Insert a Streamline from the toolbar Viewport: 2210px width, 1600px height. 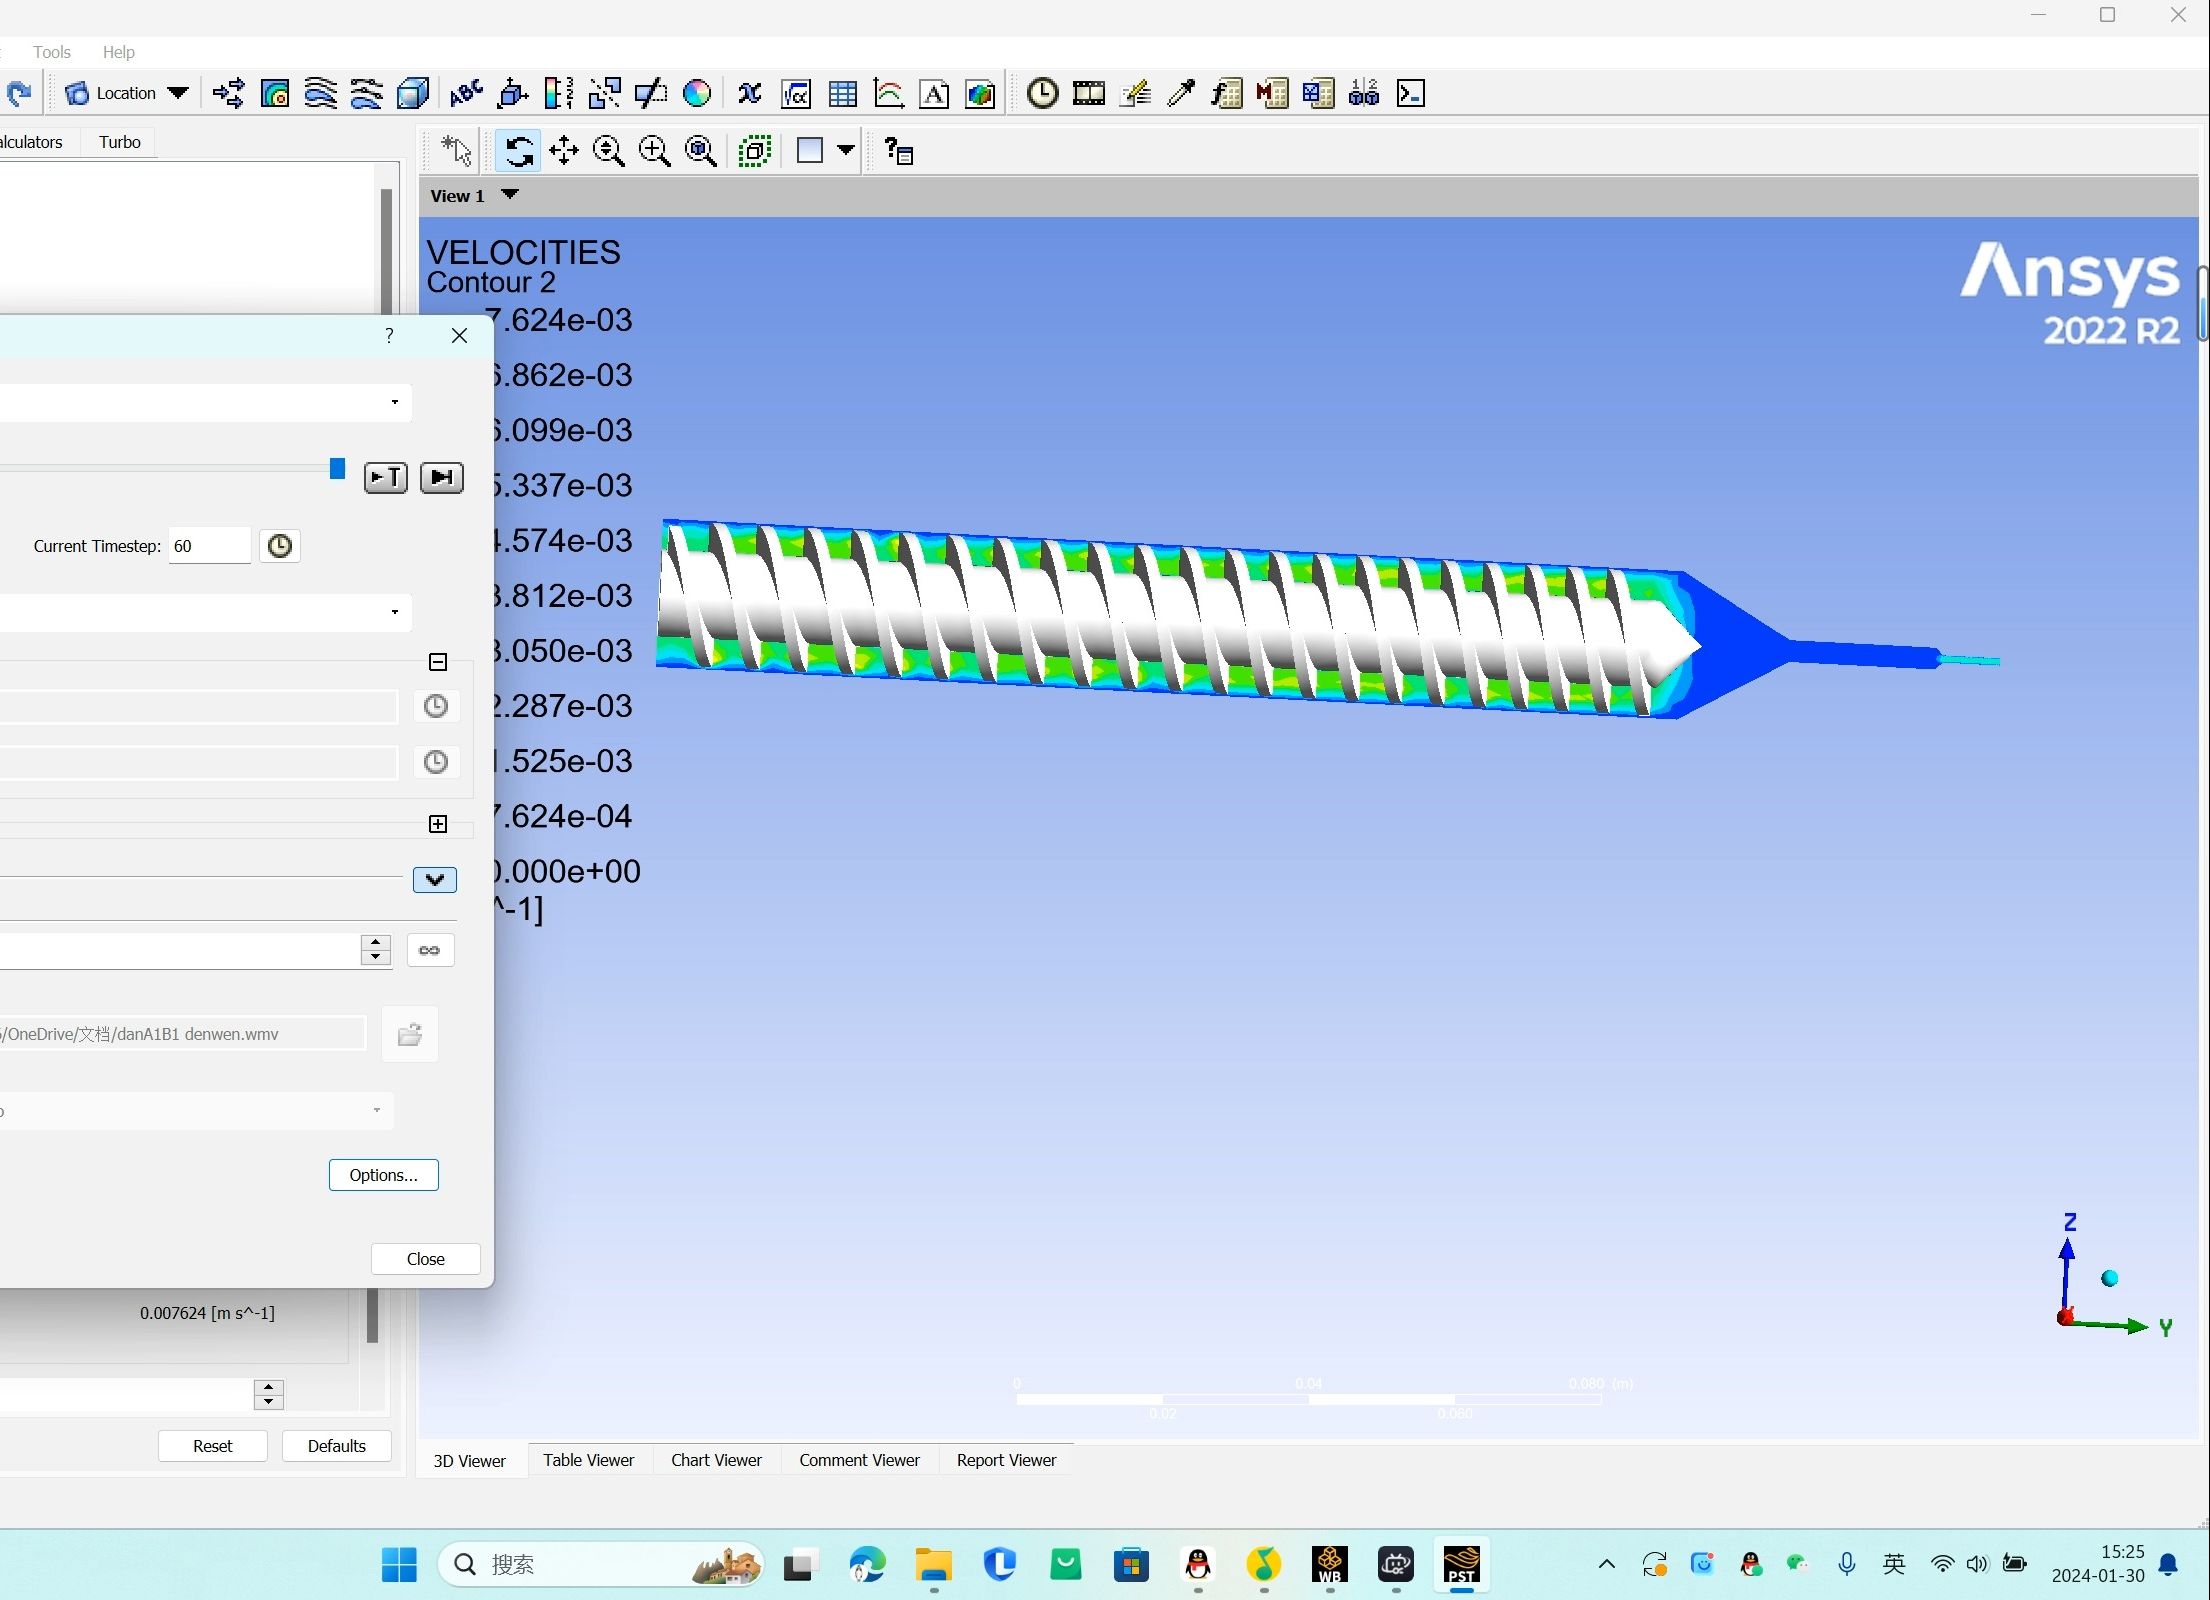321,94
